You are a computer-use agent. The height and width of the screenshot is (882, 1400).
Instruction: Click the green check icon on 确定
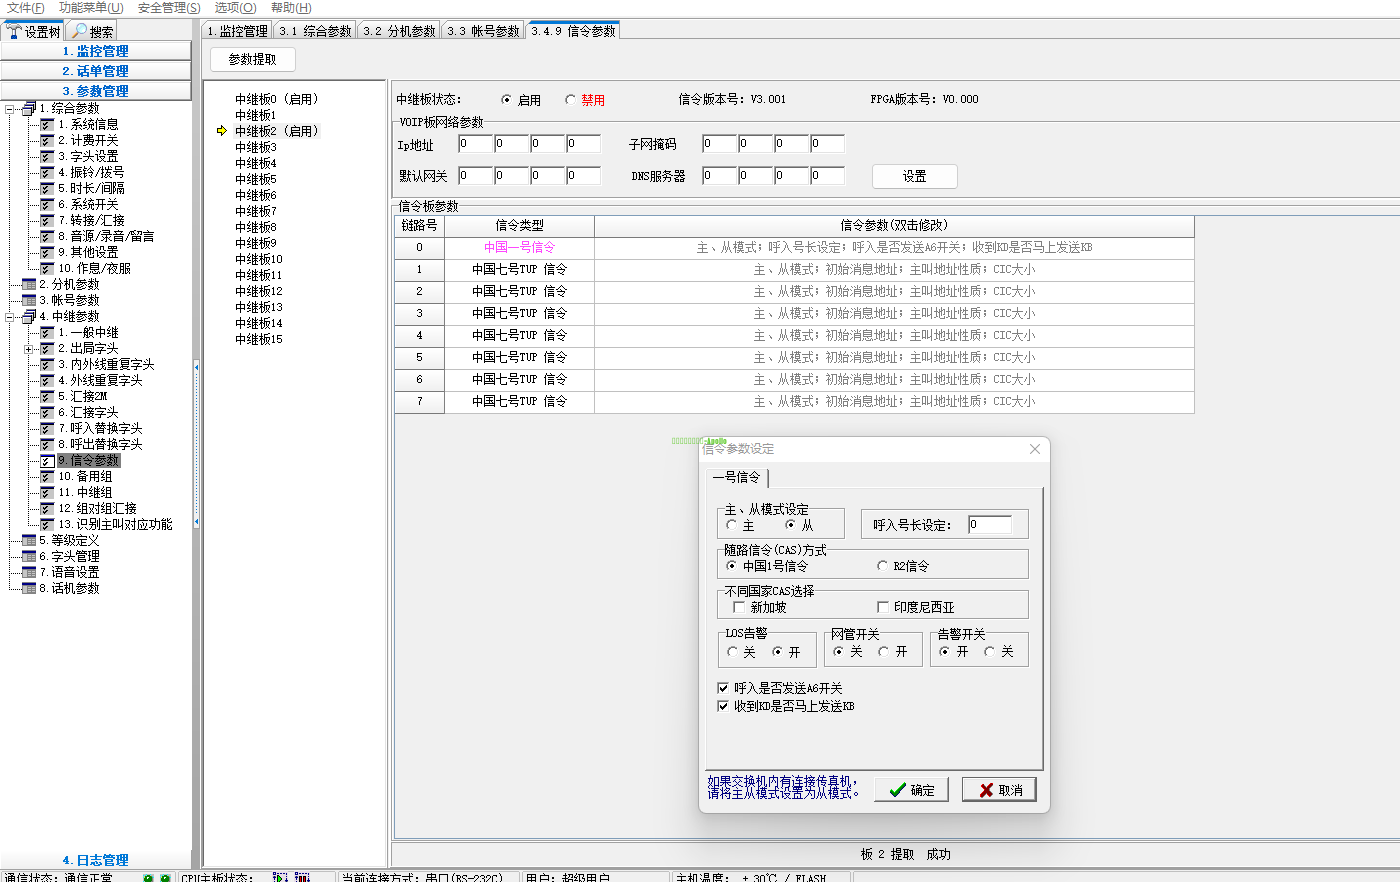coord(897,790)
